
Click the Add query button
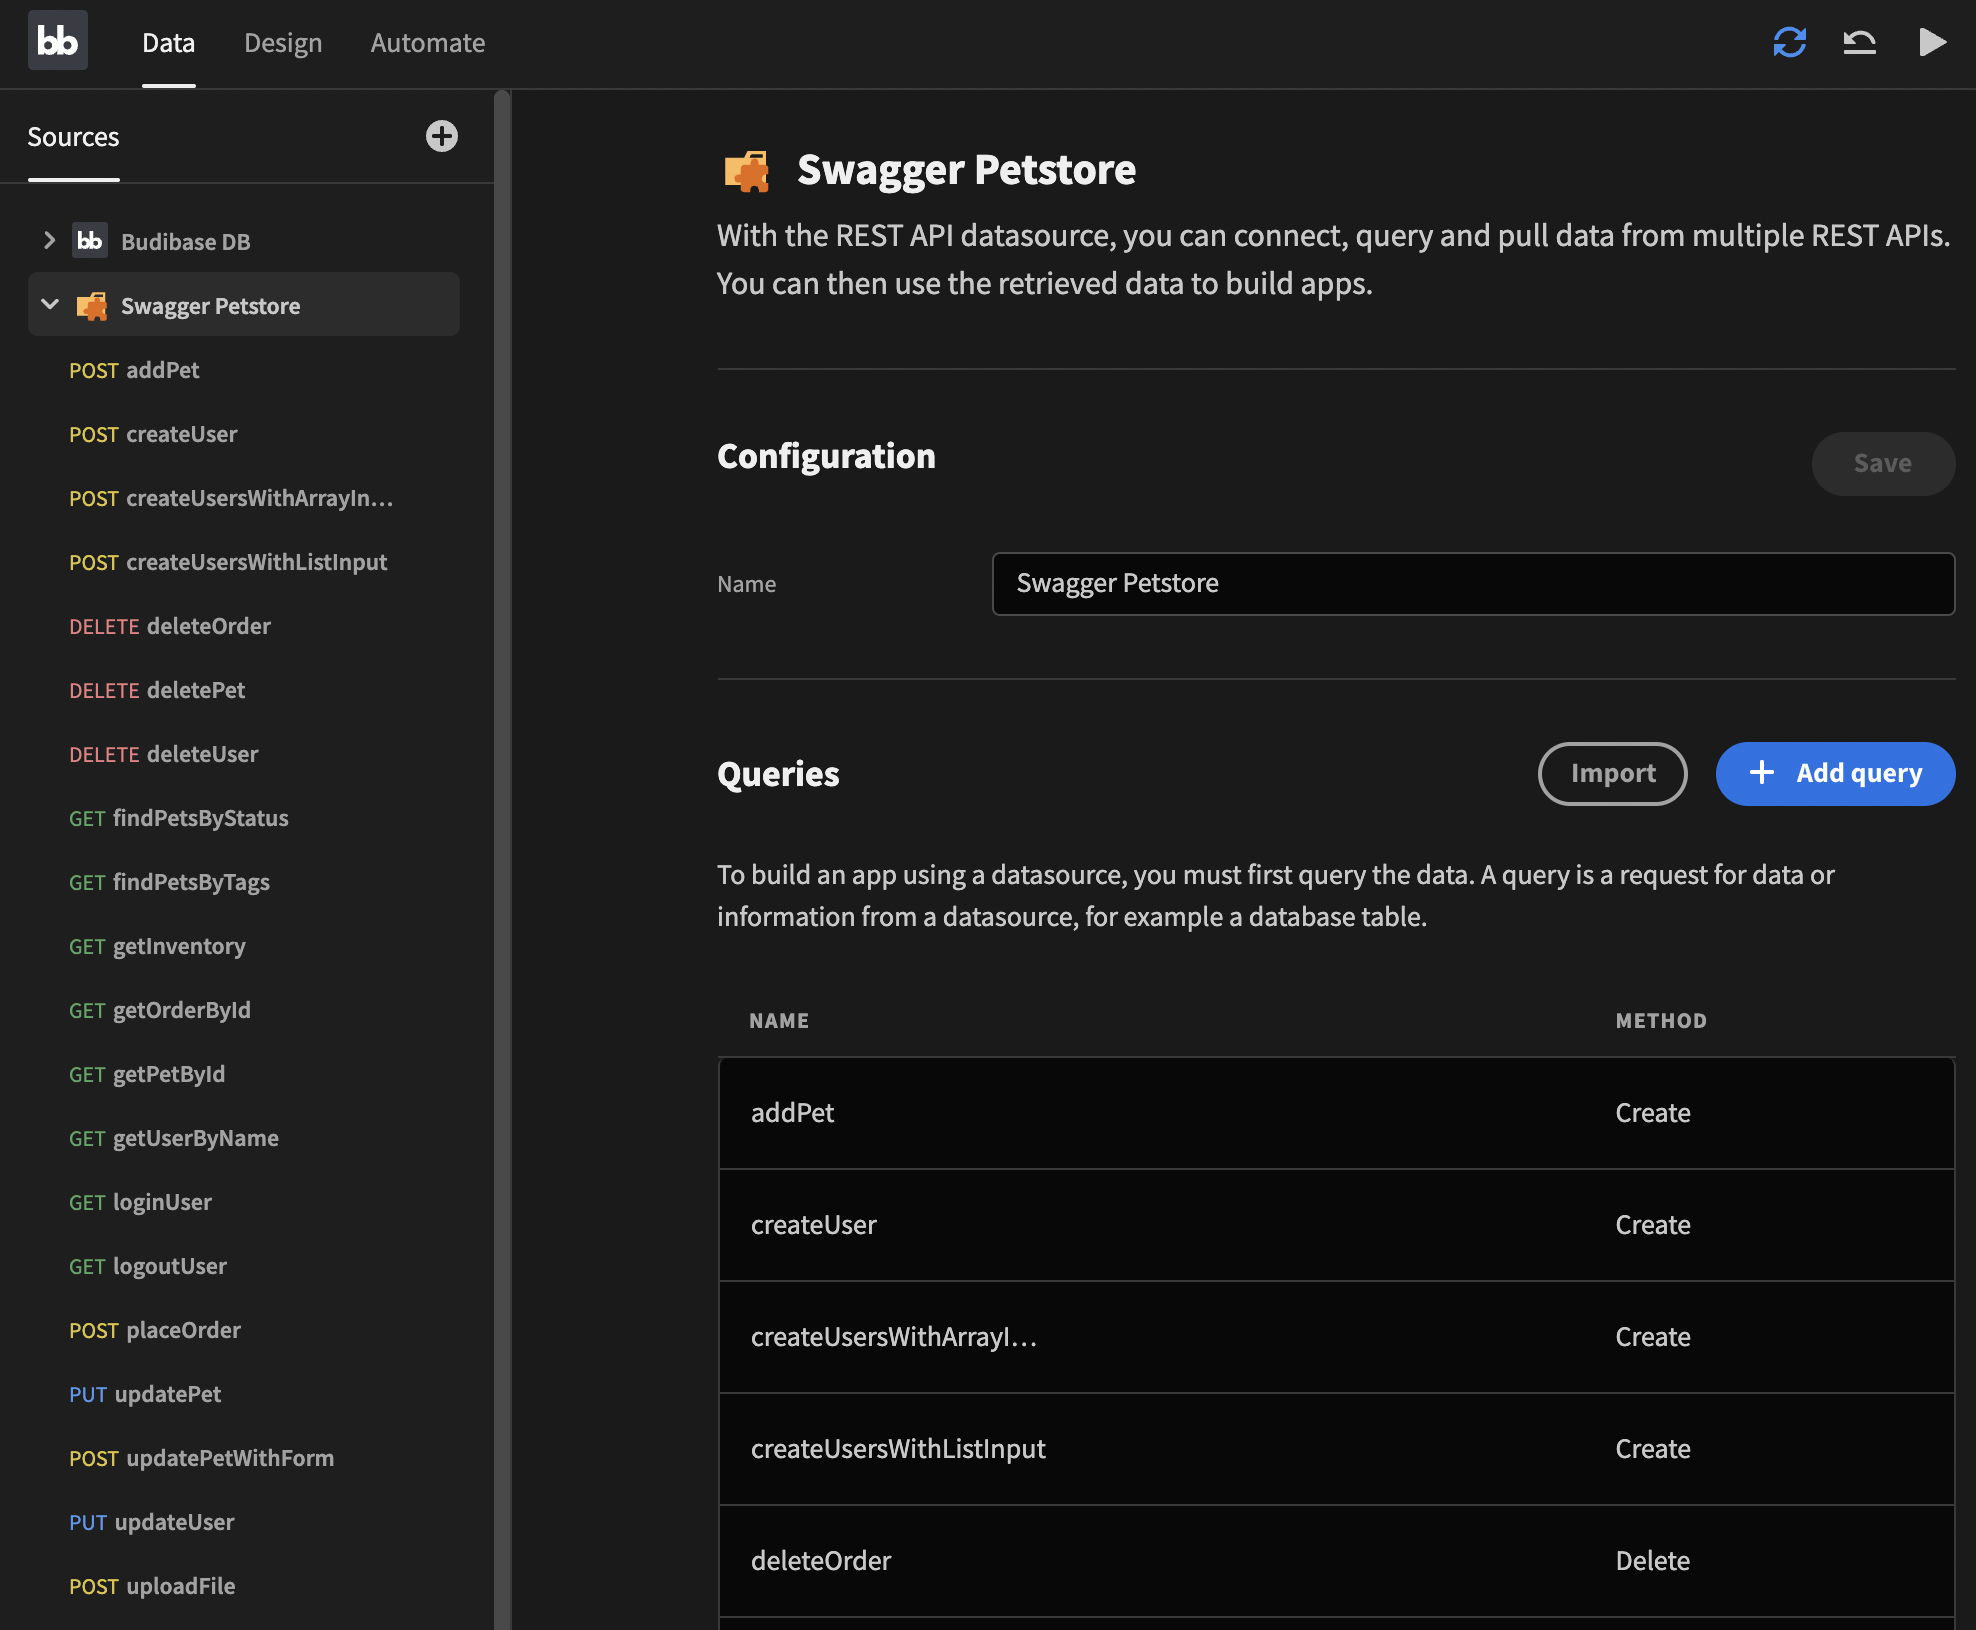1835,773
